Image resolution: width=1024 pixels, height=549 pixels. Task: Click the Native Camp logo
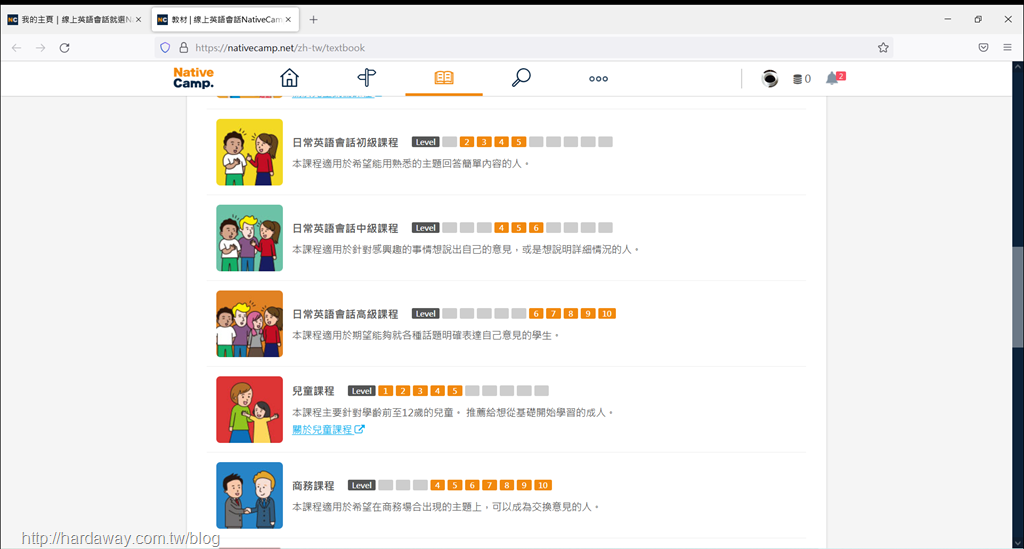point(193,78)
